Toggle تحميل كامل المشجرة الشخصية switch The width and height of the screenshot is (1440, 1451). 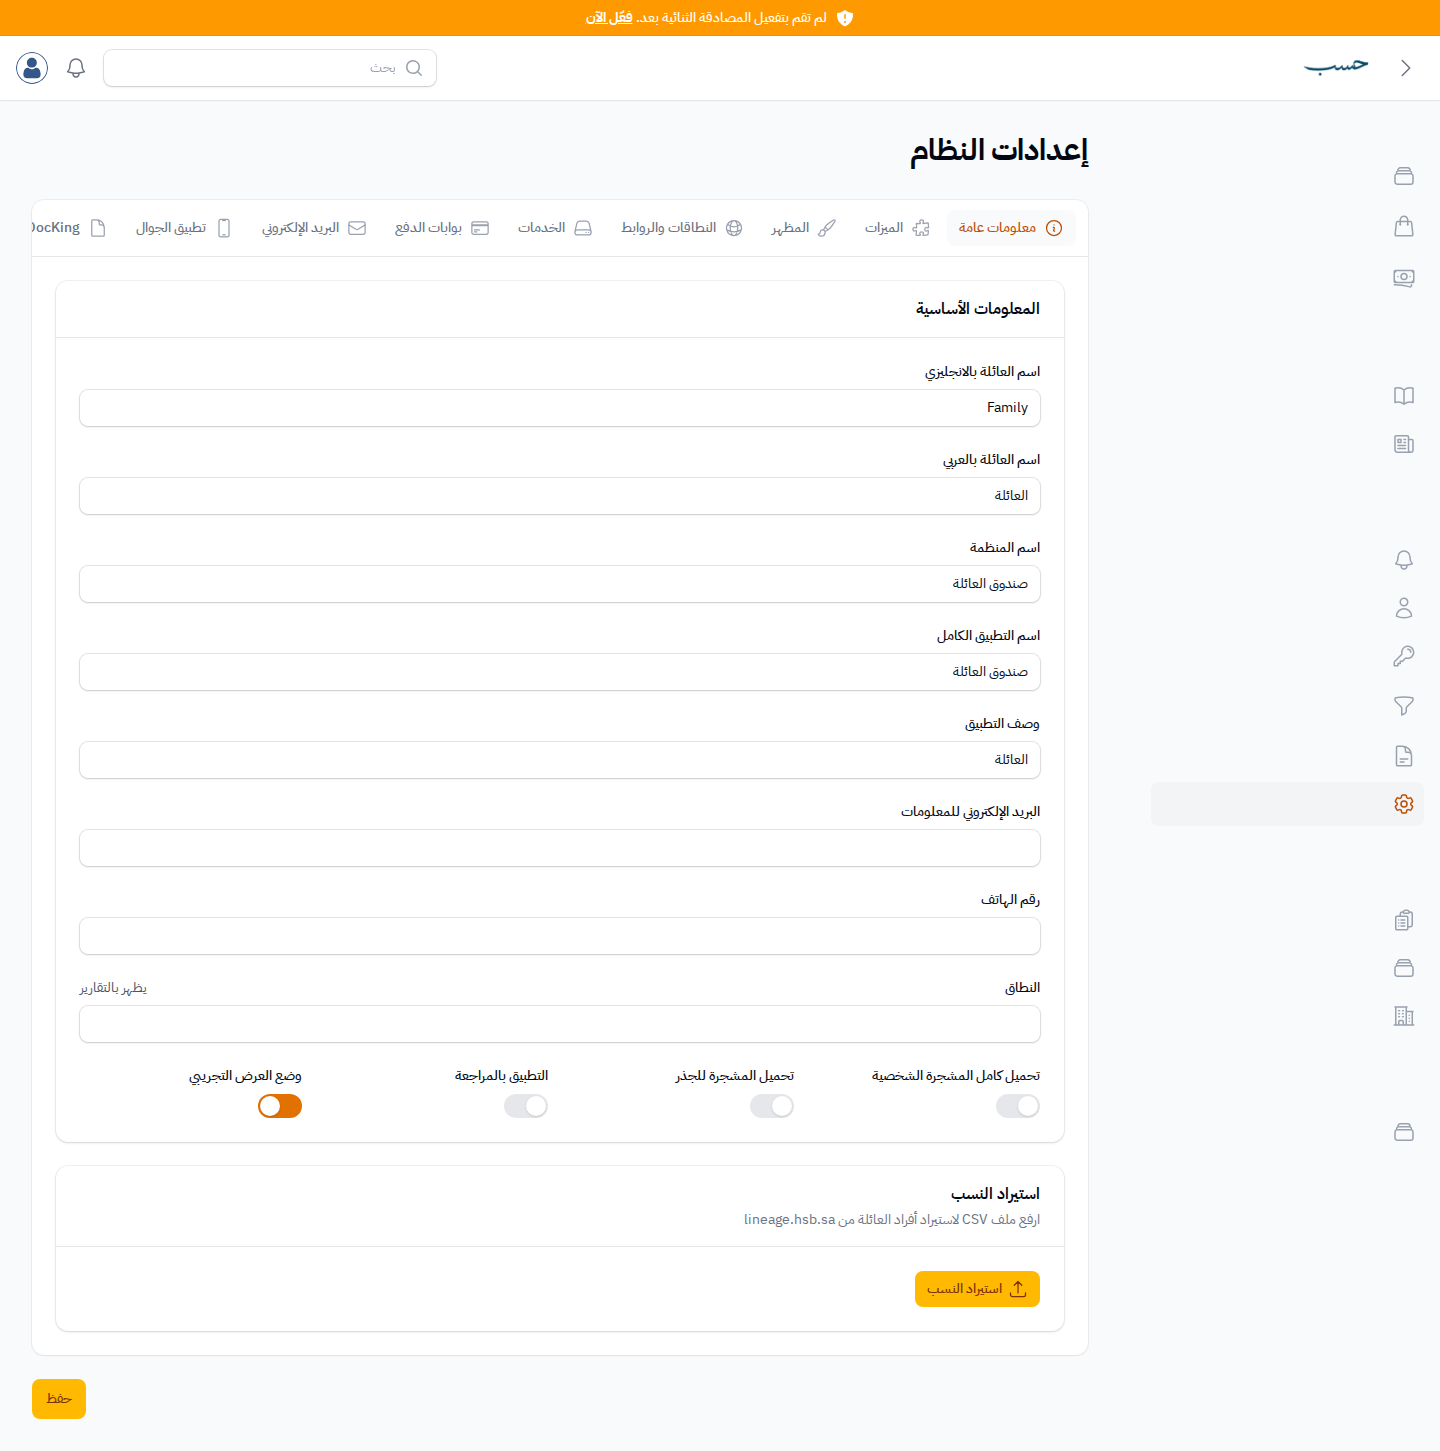point(1018,1106)
